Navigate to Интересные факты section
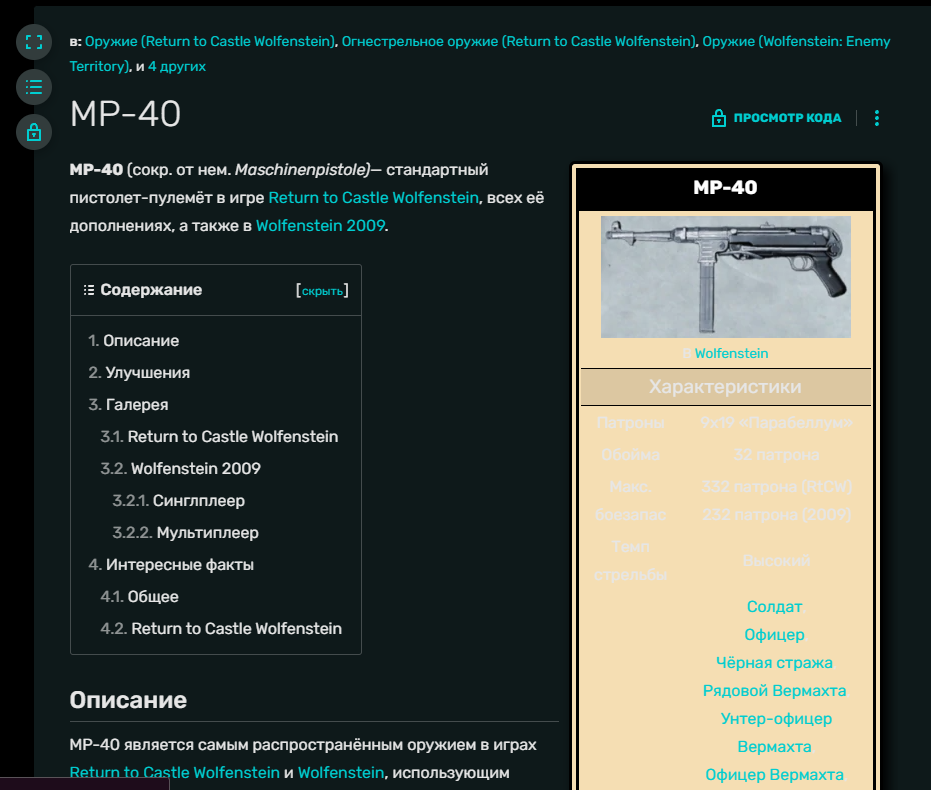The height and width of the screenshot is (790, 931). pos(179,565)
